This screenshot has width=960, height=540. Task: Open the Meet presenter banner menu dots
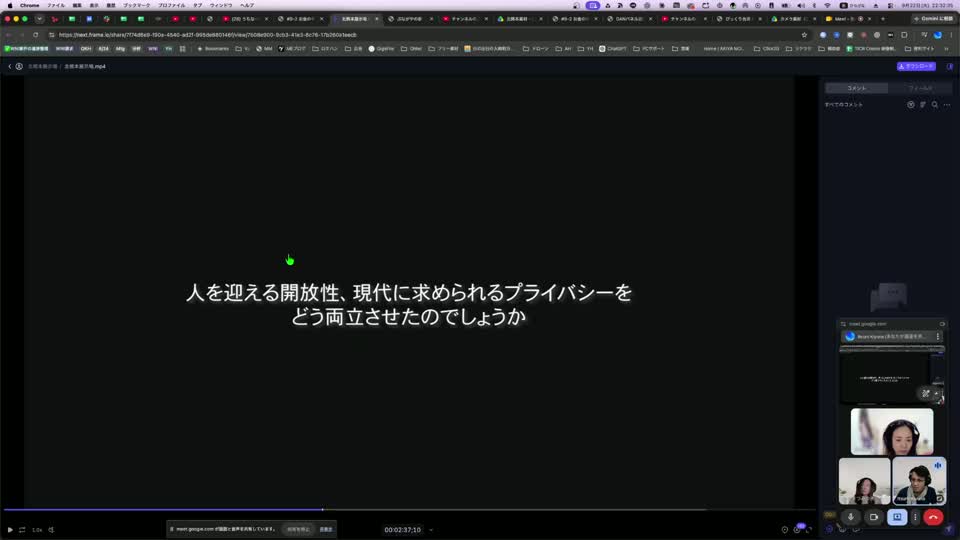(x=937, y=336)
